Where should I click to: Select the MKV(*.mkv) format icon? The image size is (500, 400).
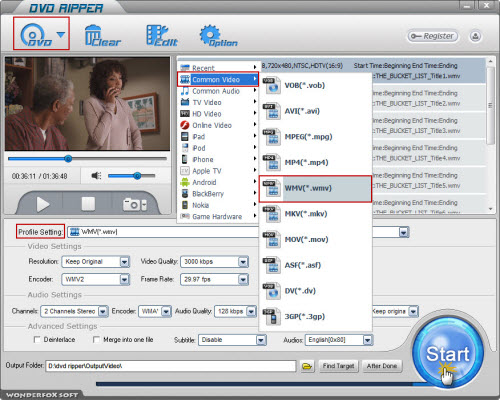coord(272,214)
